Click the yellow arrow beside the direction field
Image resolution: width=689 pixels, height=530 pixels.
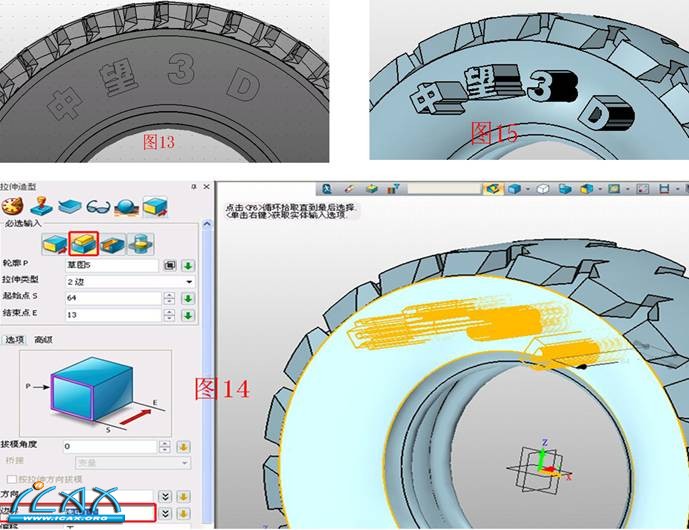(x=183, y=497)
